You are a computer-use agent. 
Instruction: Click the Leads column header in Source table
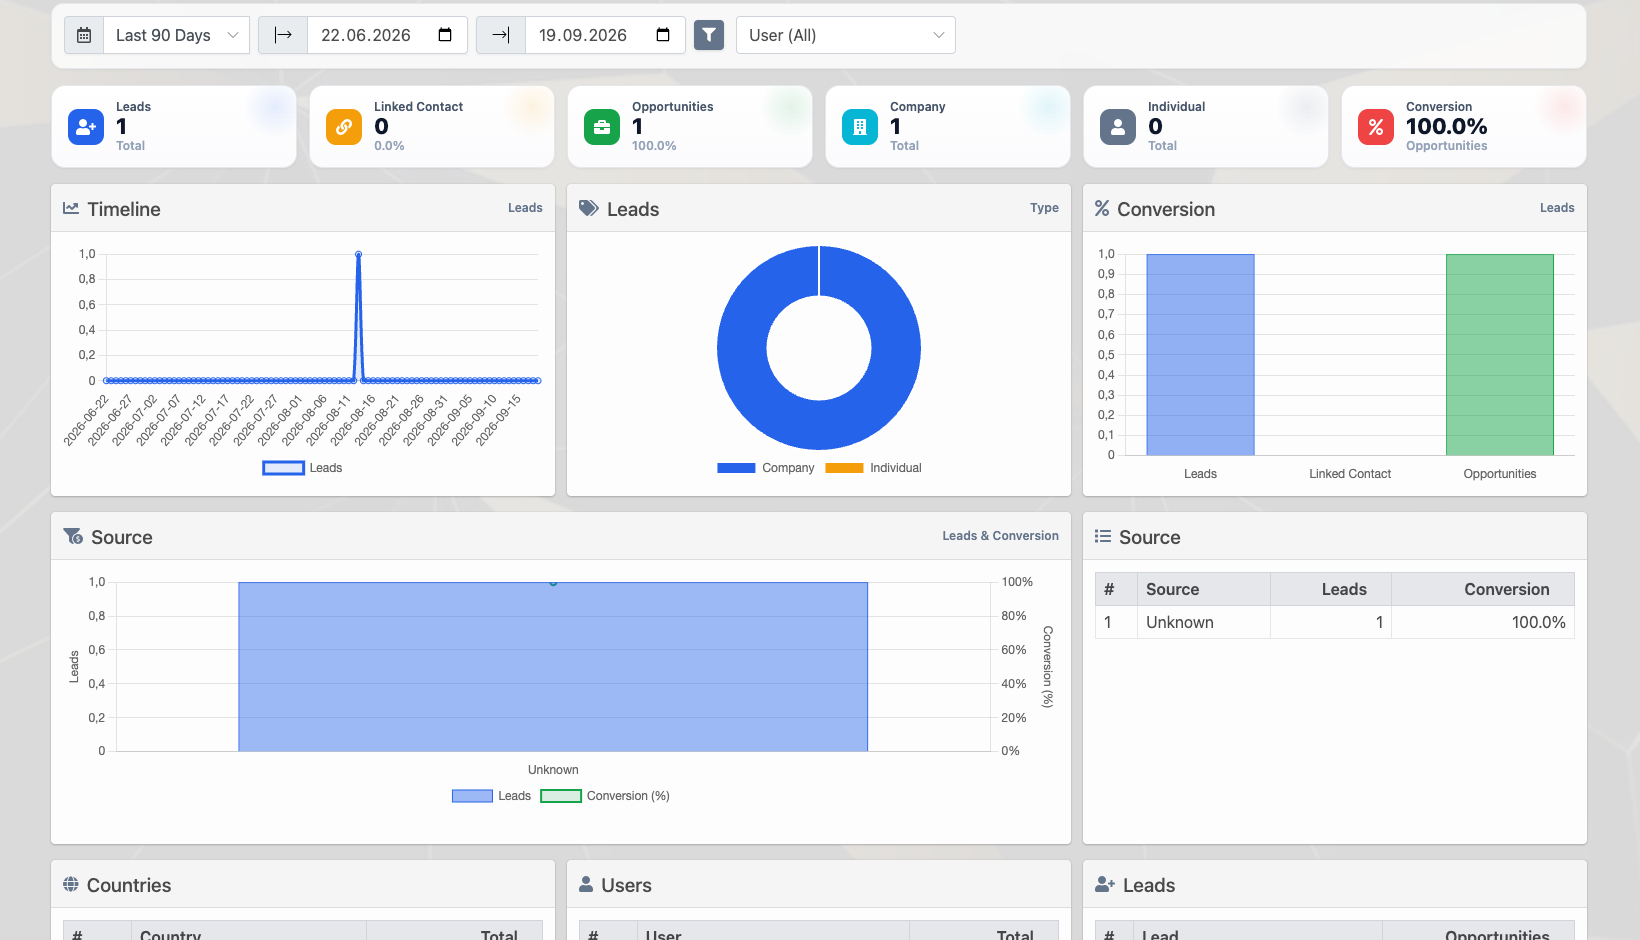pyautogui.click(x=1331, y=589)
